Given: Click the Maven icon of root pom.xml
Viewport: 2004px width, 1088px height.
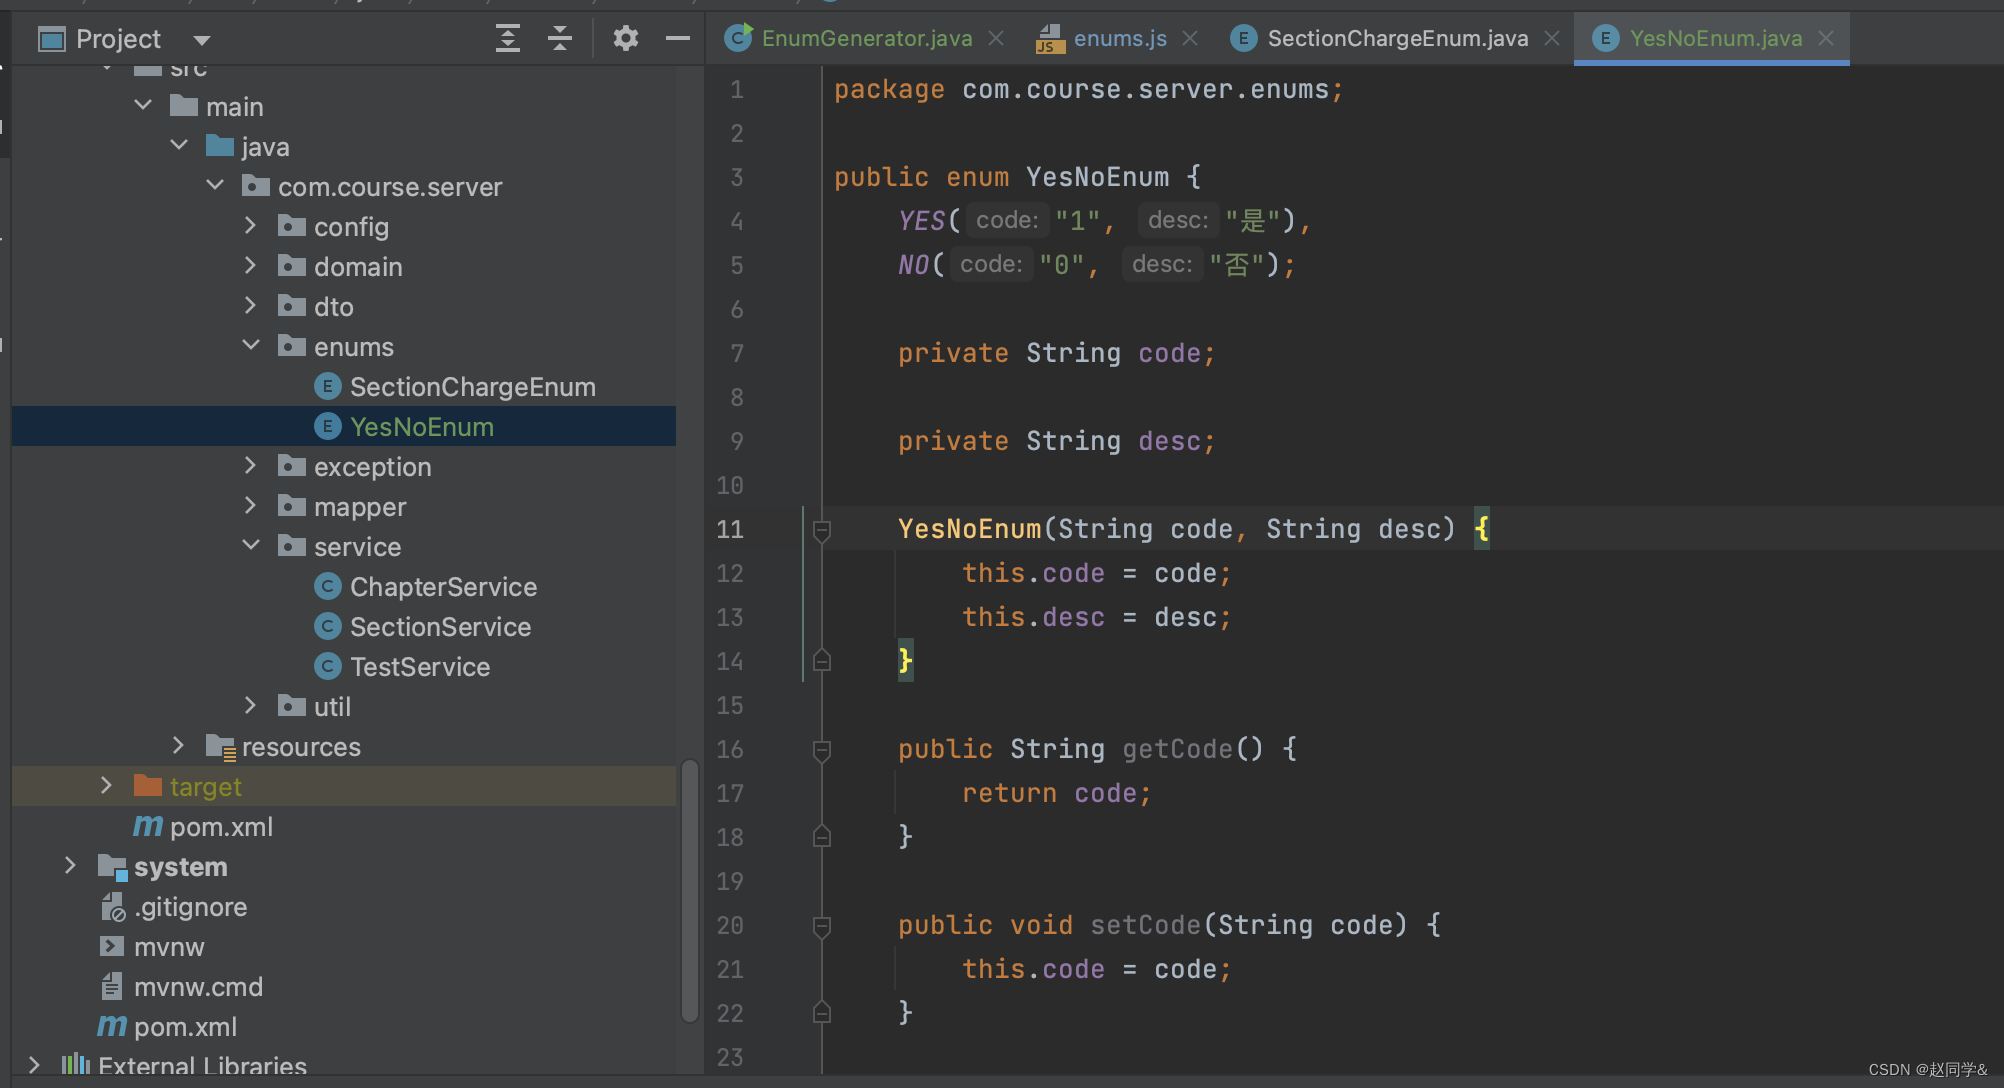Looking at the screenshot, I should 112,1027.
